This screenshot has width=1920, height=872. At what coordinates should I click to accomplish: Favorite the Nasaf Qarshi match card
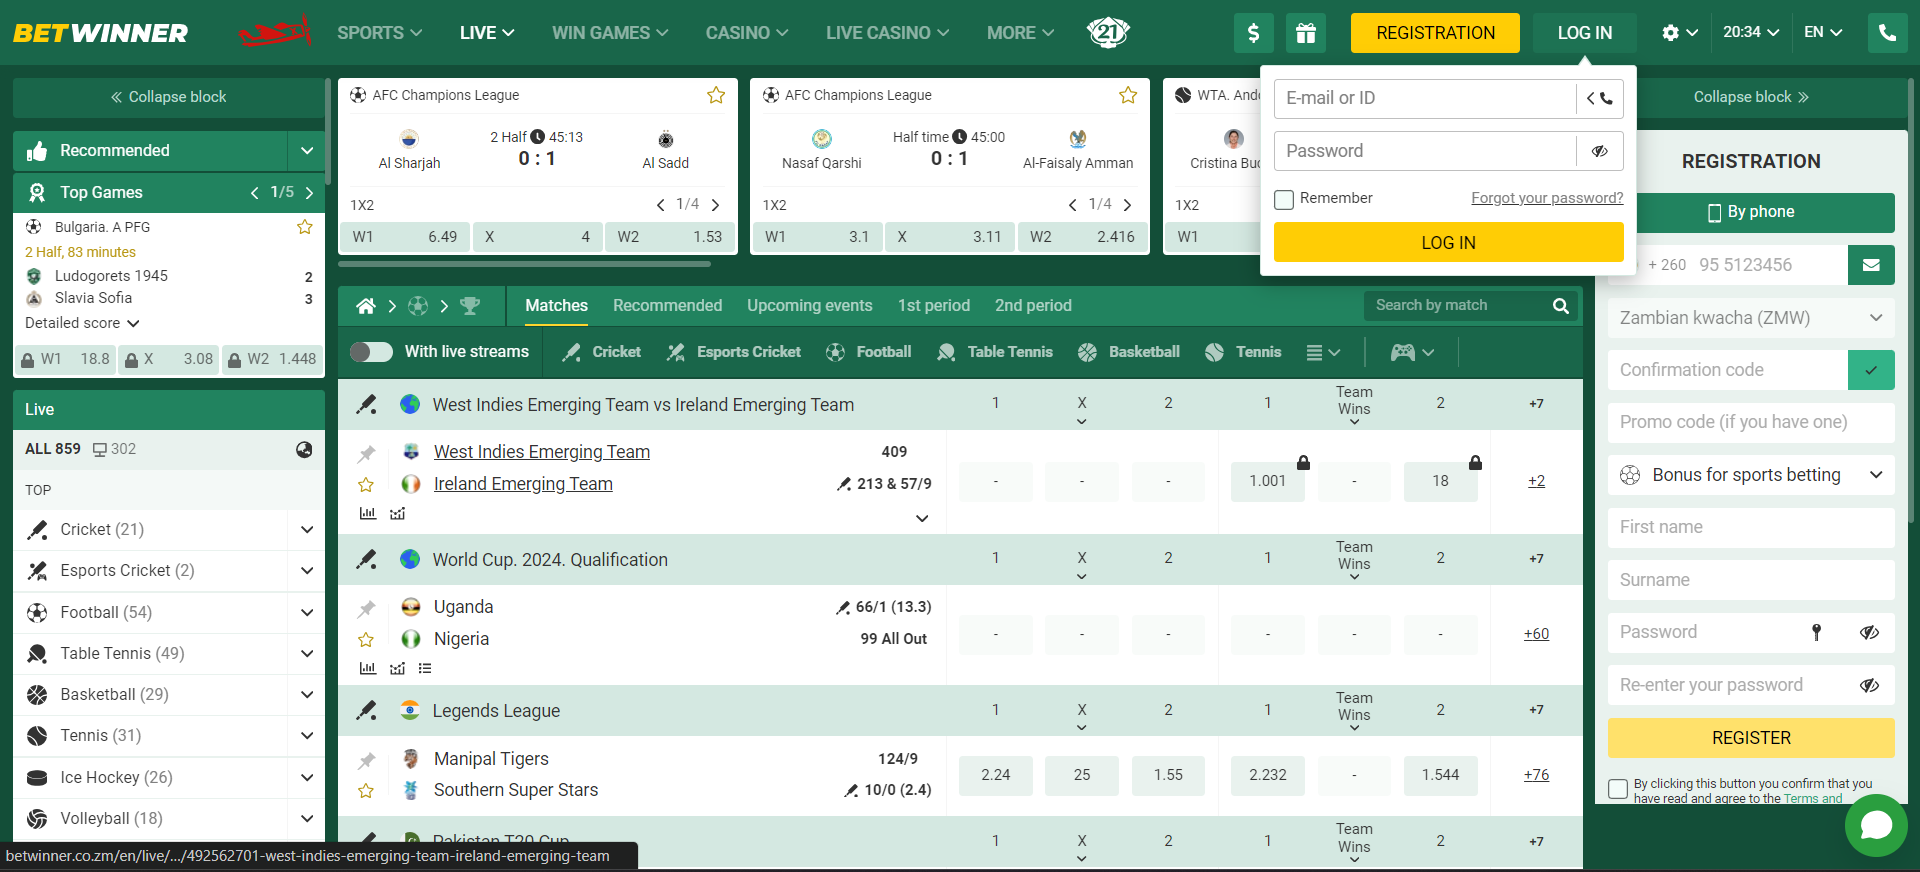(1128, 95)
